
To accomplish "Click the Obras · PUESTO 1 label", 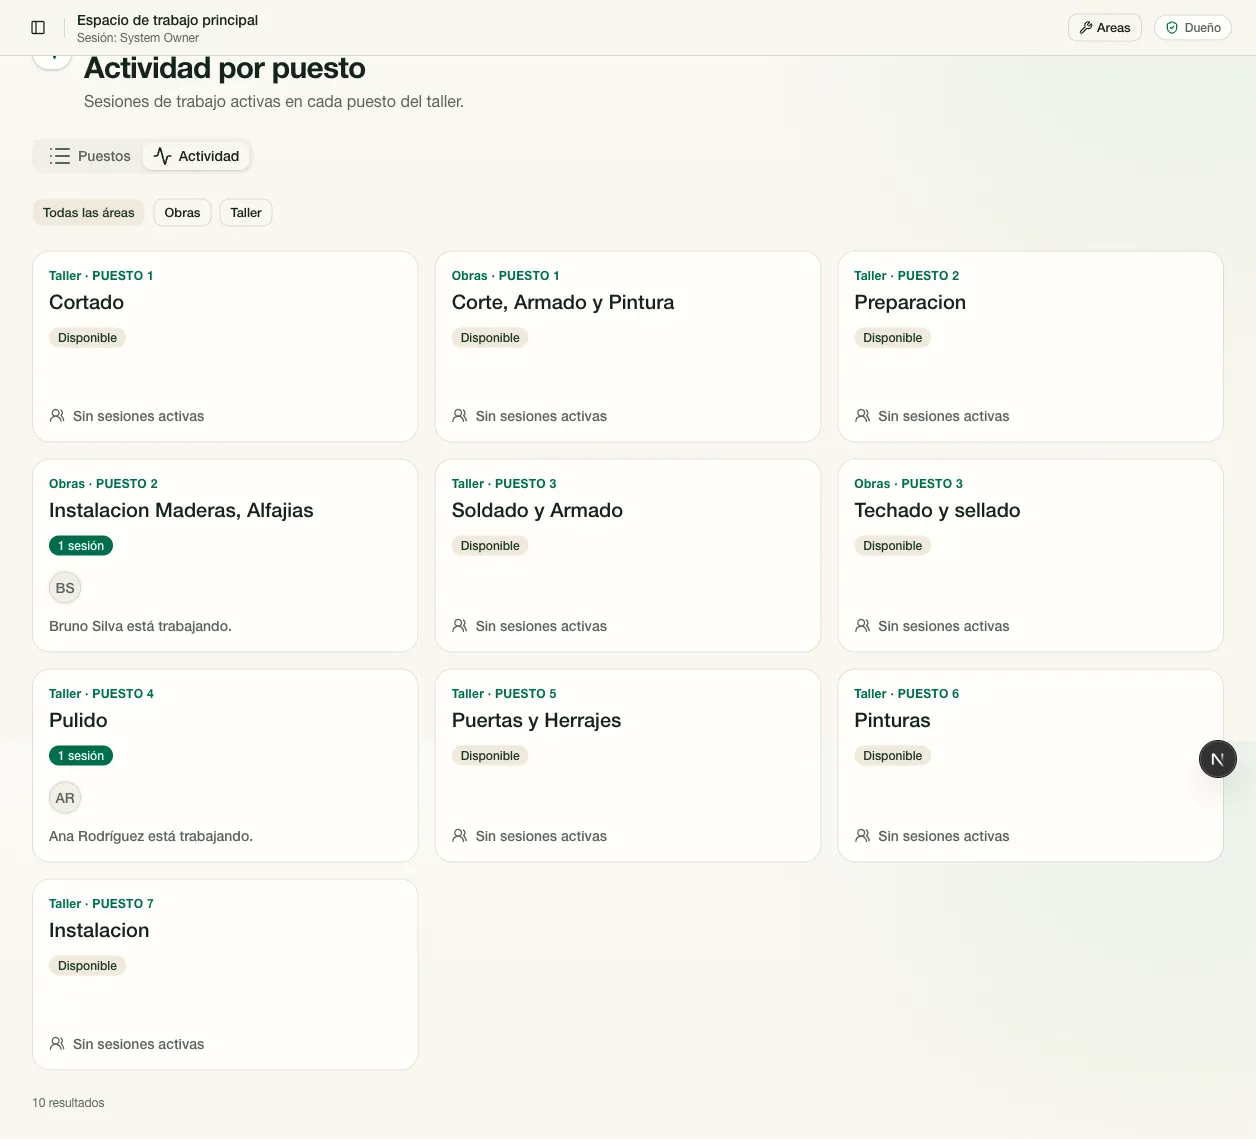I will (x=505, y=276).
